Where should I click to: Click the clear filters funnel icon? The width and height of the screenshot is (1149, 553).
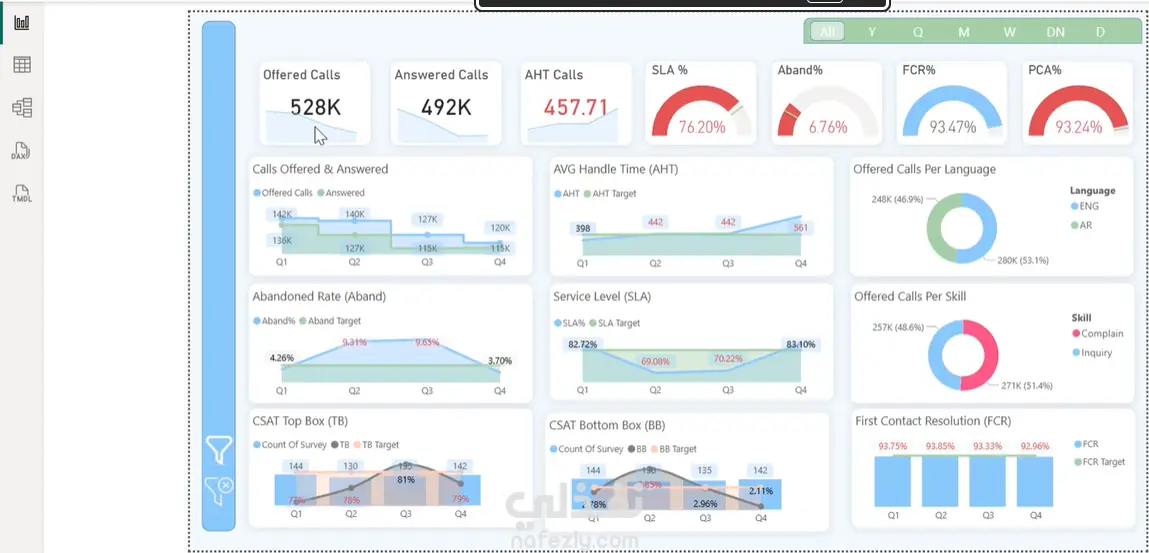click(220, 490)
